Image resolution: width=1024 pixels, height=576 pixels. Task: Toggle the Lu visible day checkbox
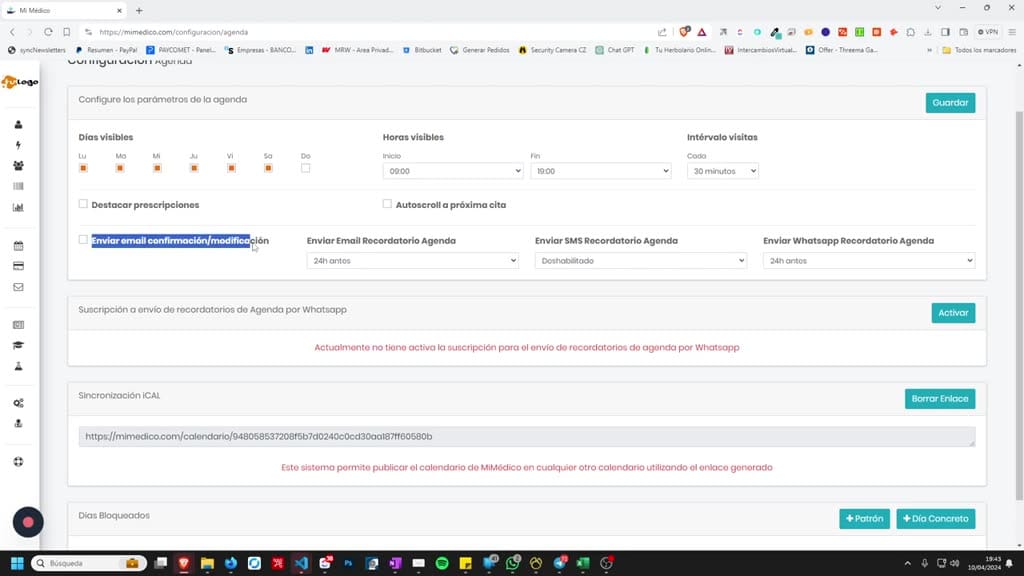(x=83, y=168)
